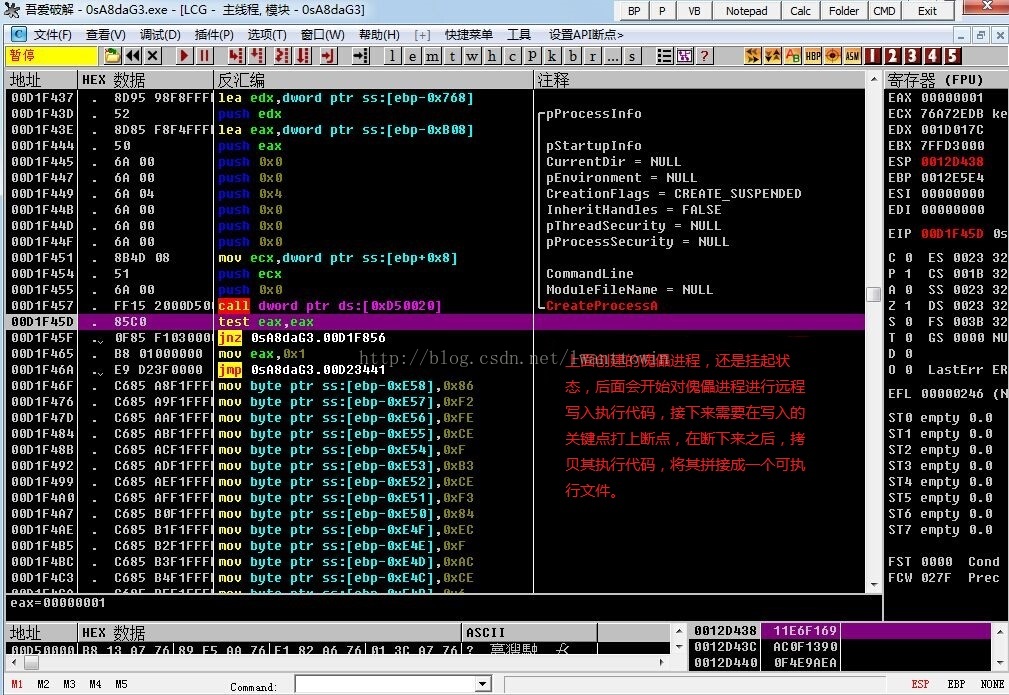
Task: Click the Trace Over toolbar icon
Action: coord(302,56)
